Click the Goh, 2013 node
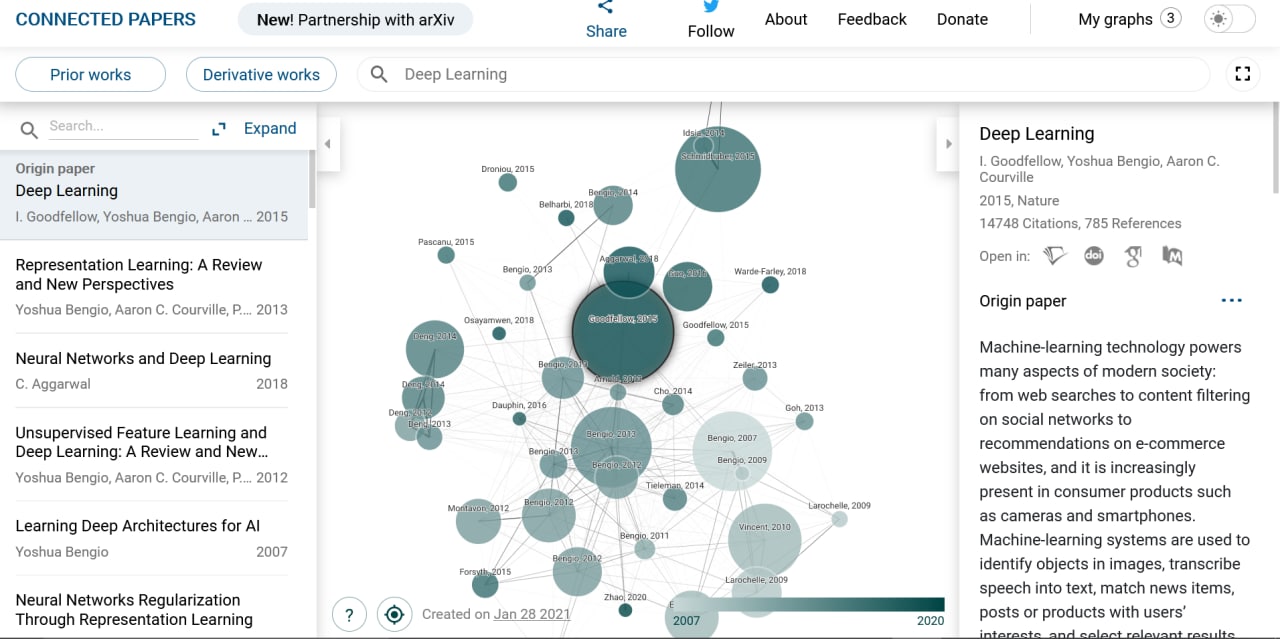This screenshot has height=639, width=1280. [804, 421]
